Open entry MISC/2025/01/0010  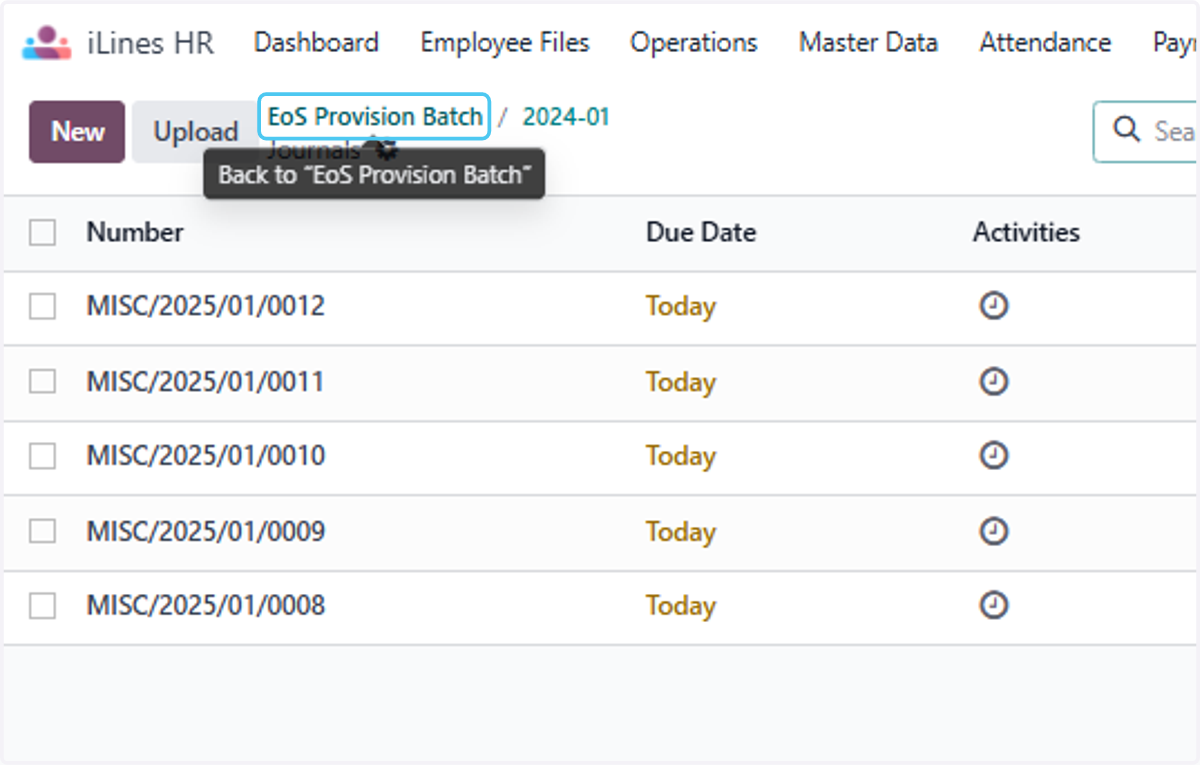click(206, 456)
